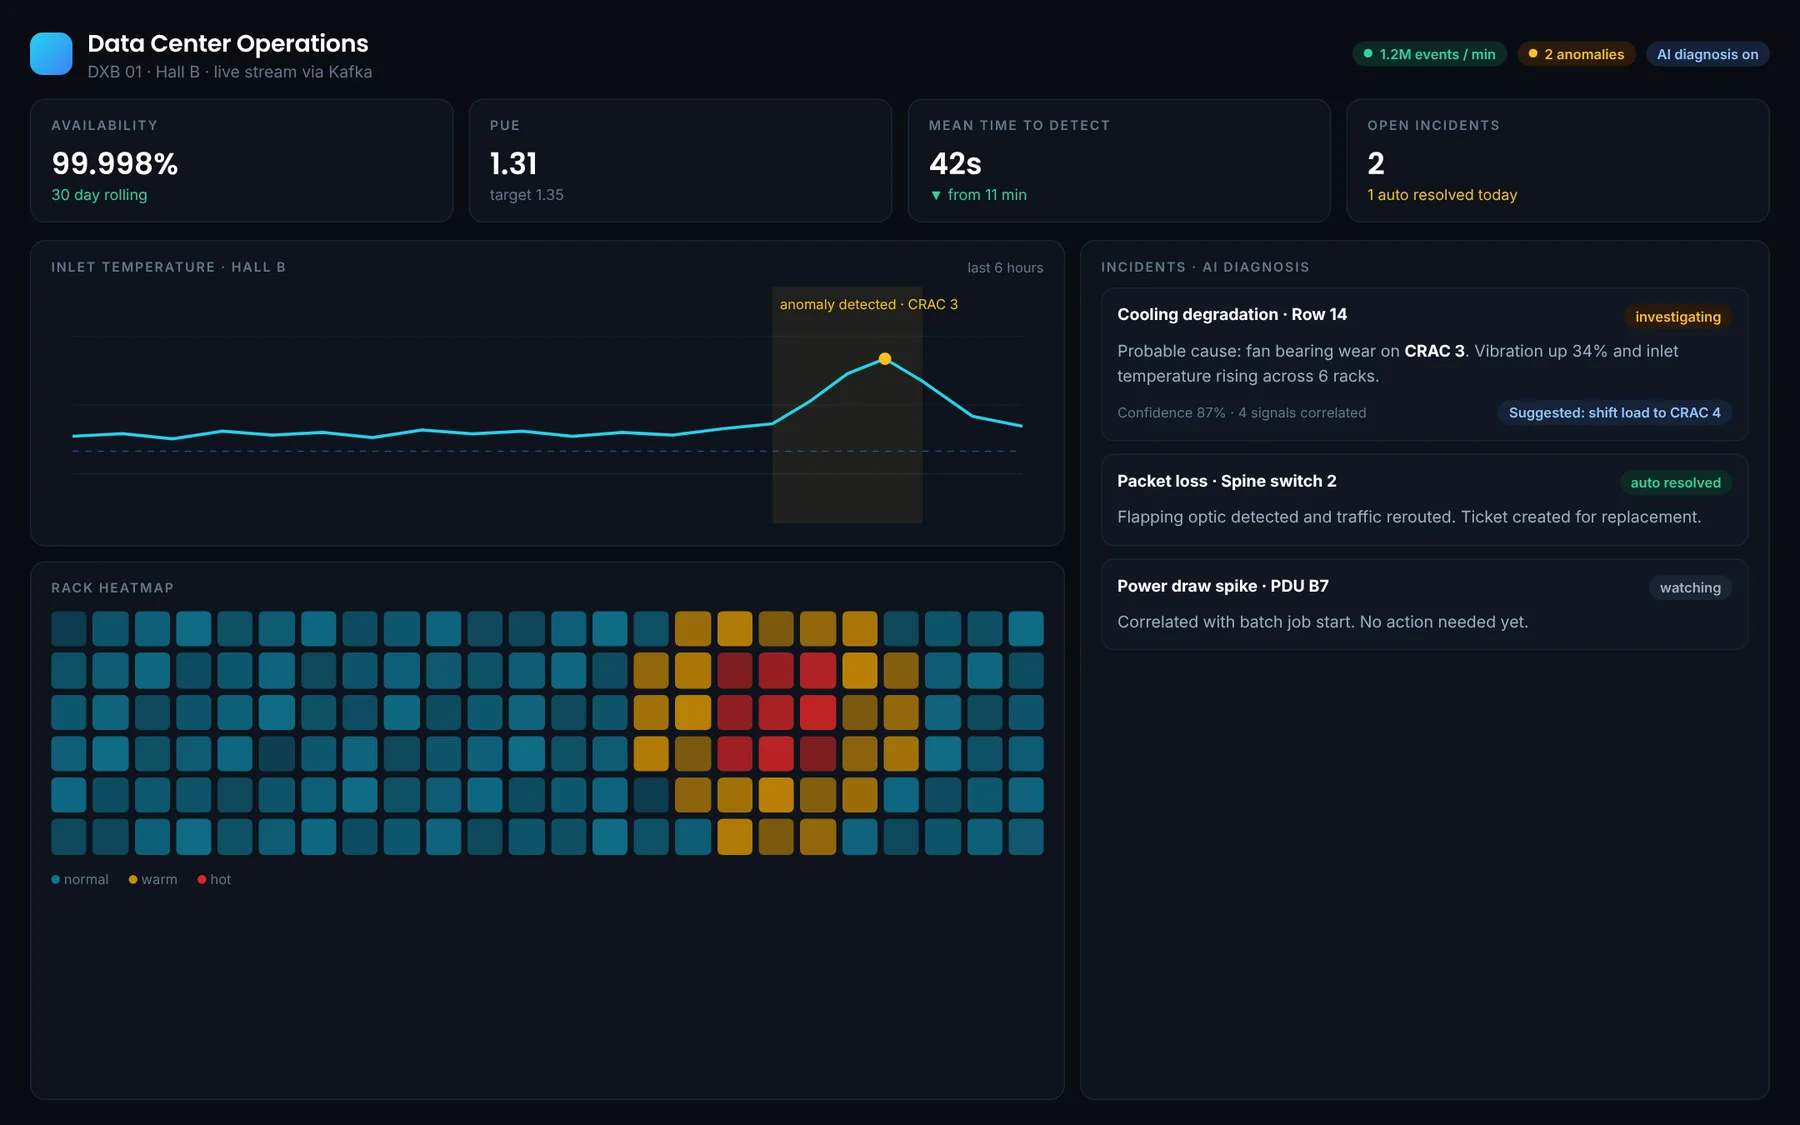Click the 'anomaly detected · CRAC 3' label
This screenshot has width=1800, height=1125.
pyautogui.click(x=868, y=304)
